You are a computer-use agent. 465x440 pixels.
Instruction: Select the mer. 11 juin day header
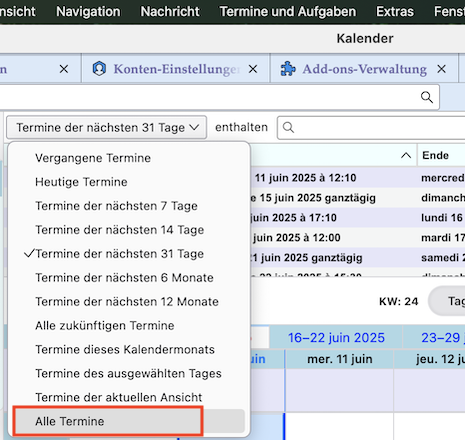pyautogui.click(x=340, y=359)
